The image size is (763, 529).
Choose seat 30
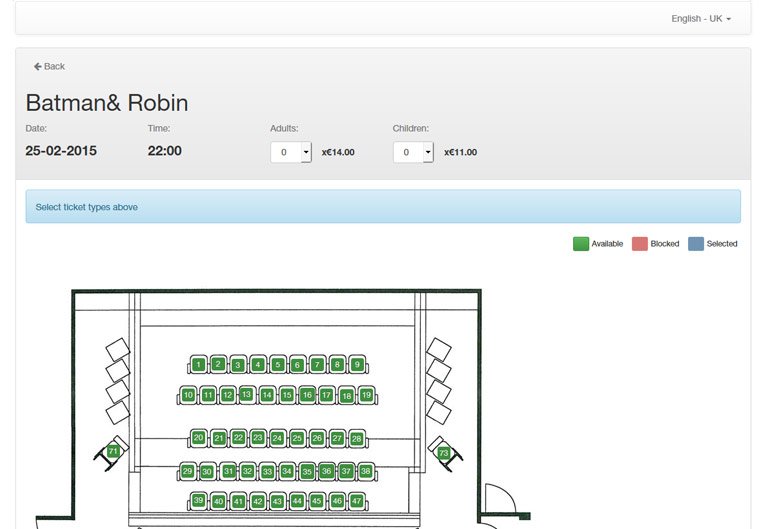(x=207, y=472)
